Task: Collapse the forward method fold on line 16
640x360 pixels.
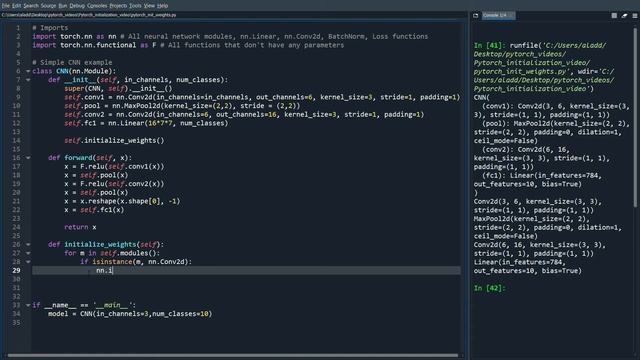Action: (x=28, y=158)
